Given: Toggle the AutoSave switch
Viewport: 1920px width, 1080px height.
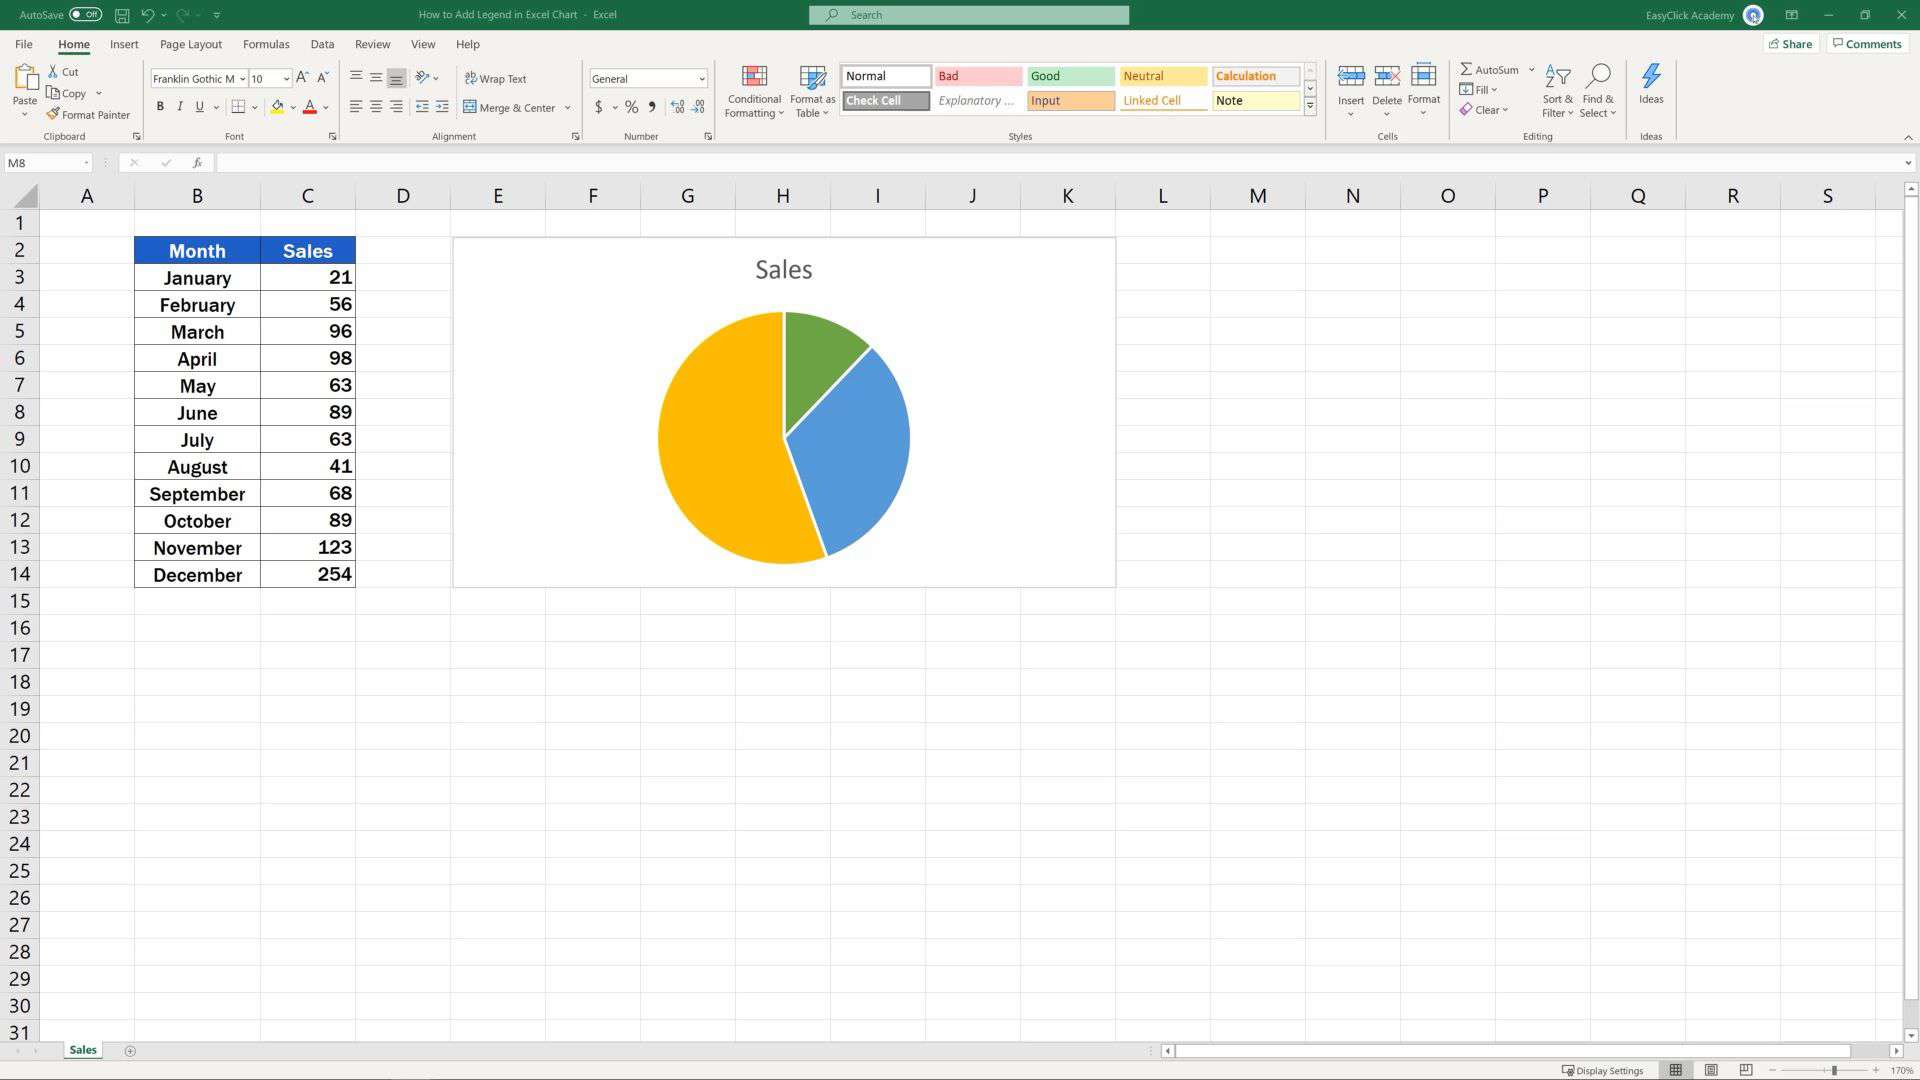Looking at the screenshot, I should point(85,15).
